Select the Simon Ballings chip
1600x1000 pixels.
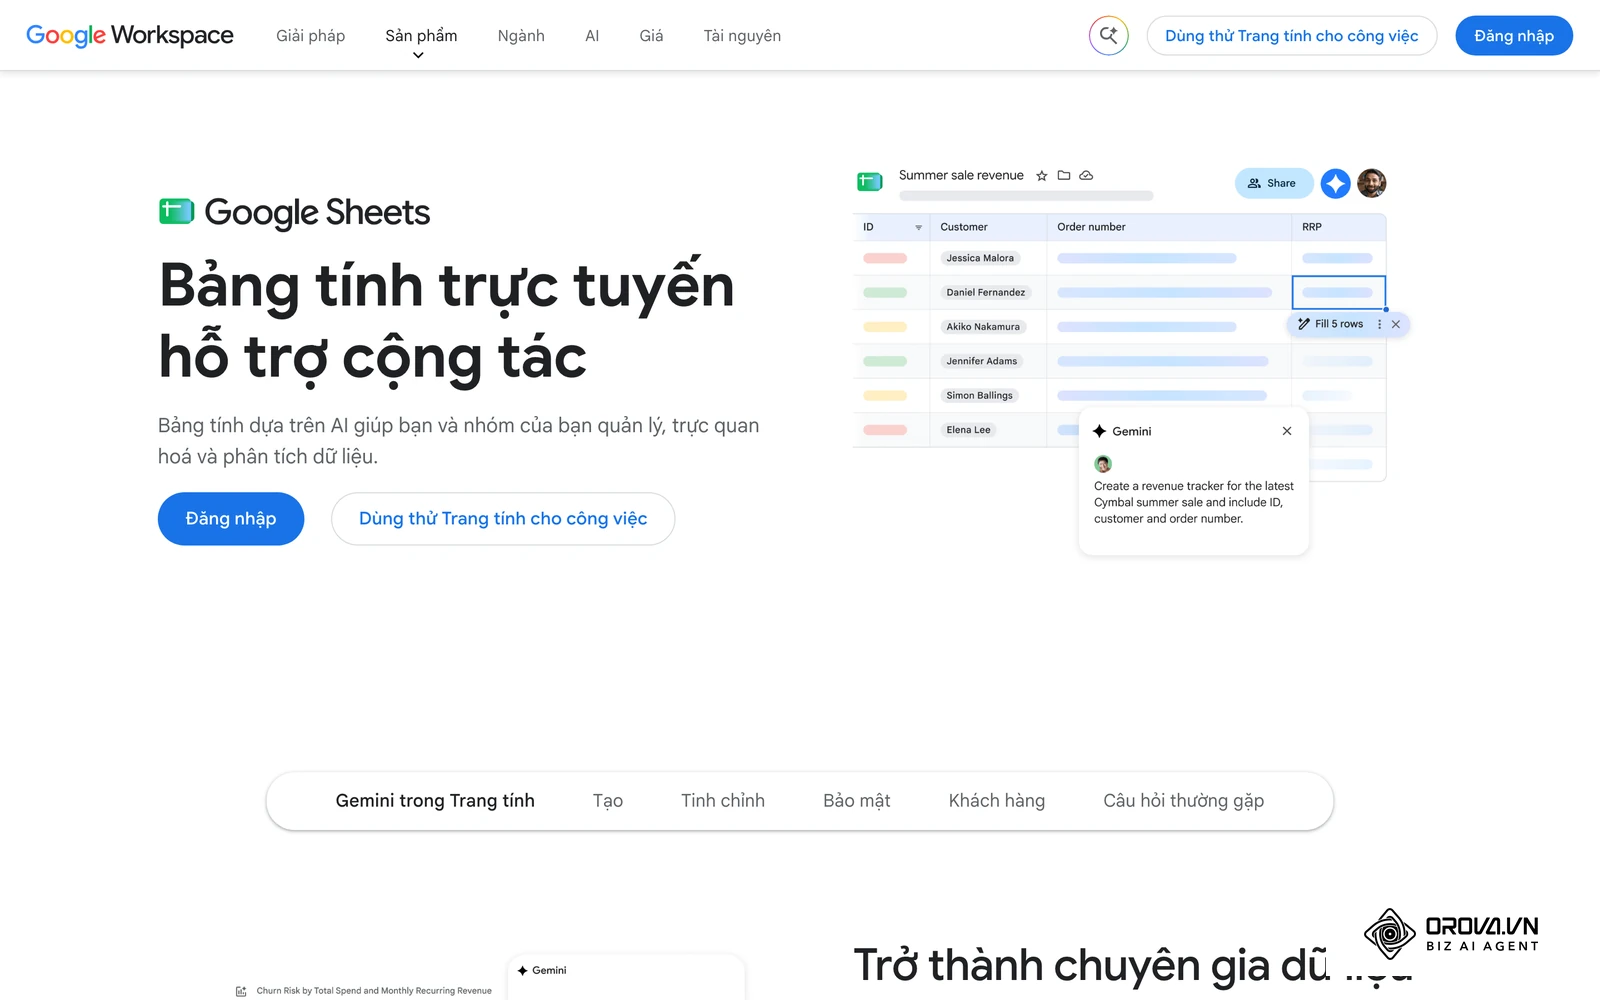(x=979, y=395)
